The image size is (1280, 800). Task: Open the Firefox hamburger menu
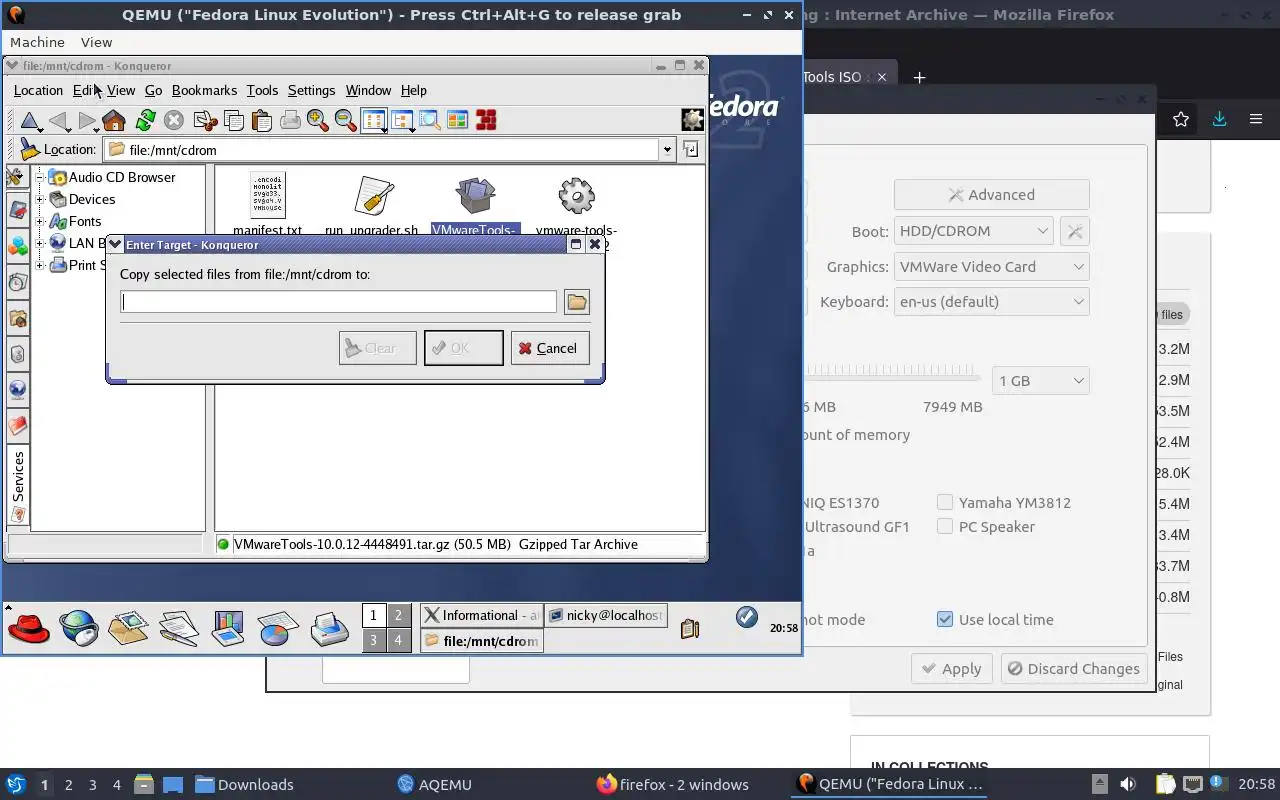1256,119
